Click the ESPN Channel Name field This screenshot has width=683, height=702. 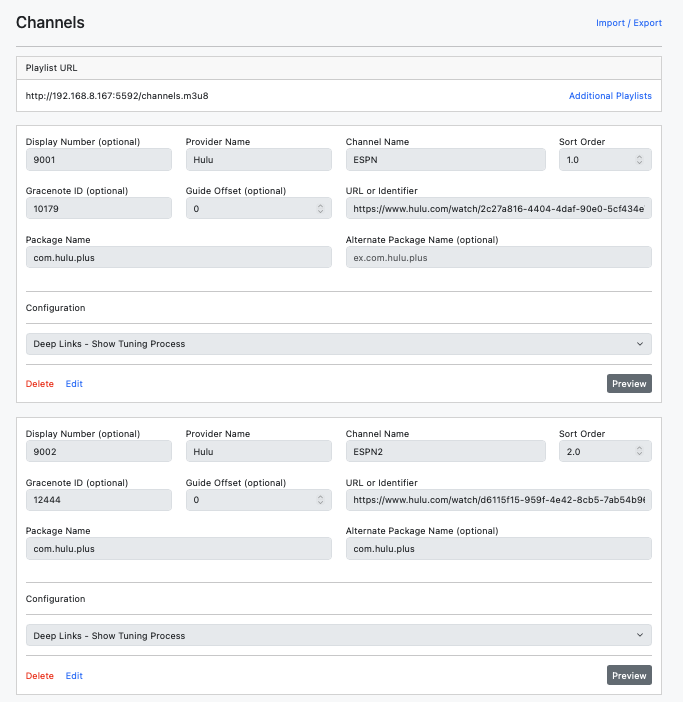tap(445, 160)
